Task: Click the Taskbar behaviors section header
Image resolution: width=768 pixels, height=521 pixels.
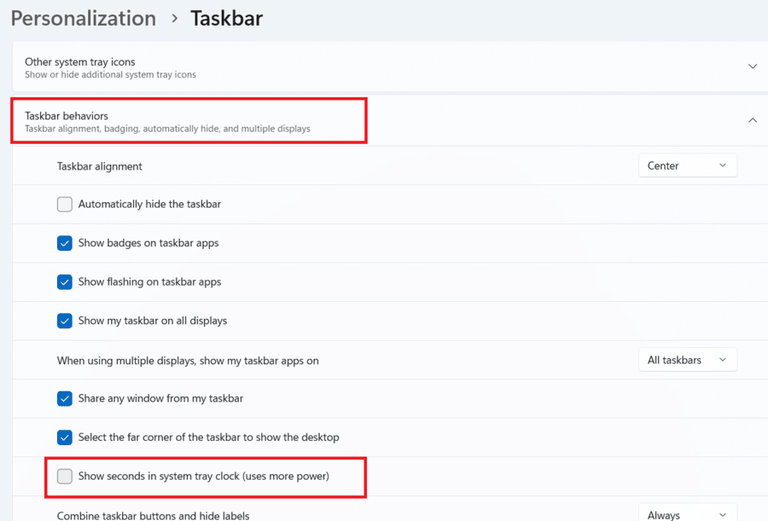Action: pyautogui.click(x=390, y=121)
